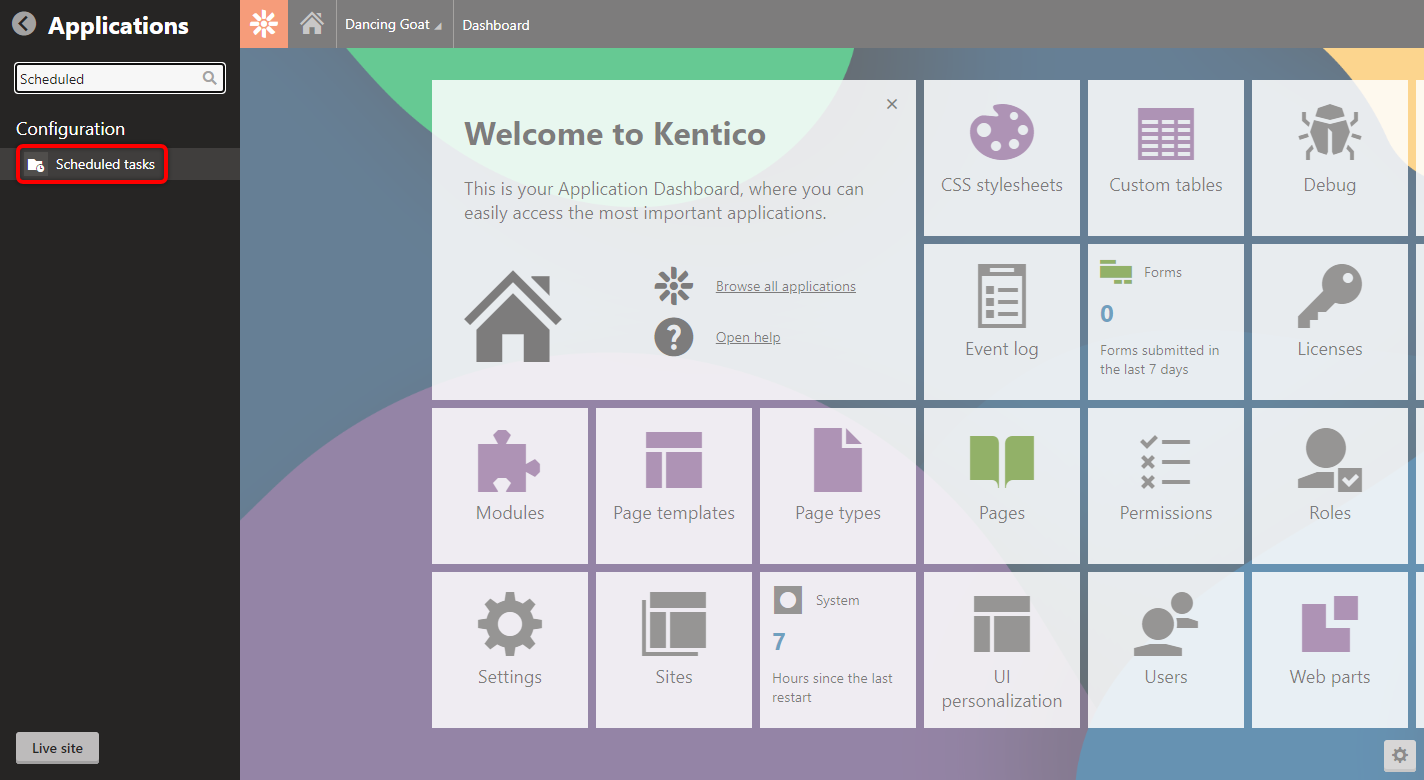Open the Users tile
This screenshot has height=780, width=1424.
[x=1166, y=650]
